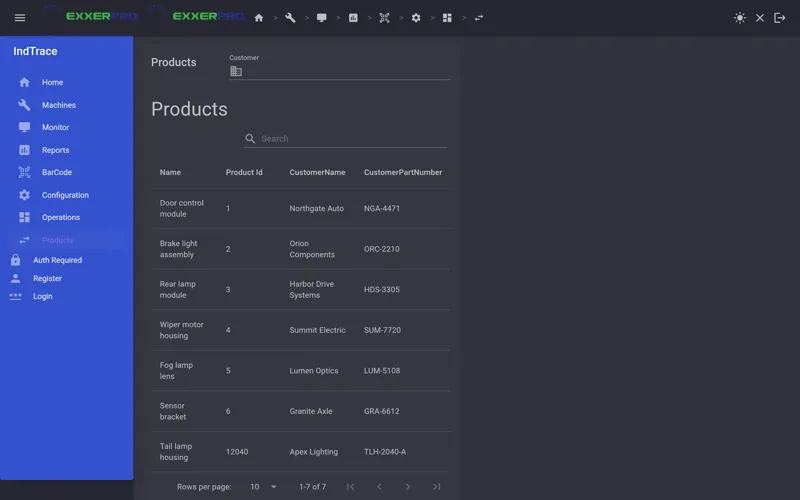Click the sidebar Machines wrench icon
Viewport: 800px width, 500px height.
point(24,105)
